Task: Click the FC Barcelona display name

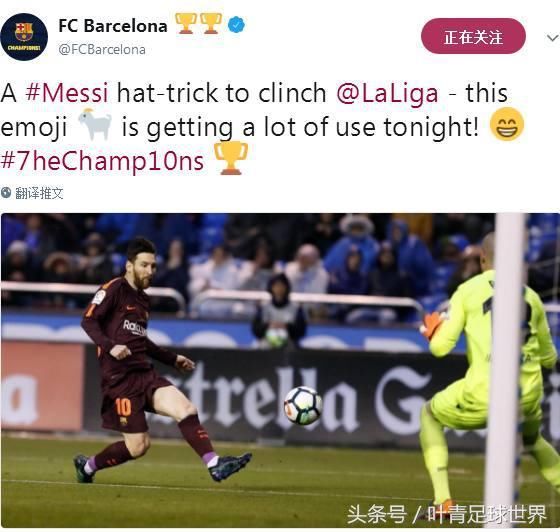Action: point(113,26)
